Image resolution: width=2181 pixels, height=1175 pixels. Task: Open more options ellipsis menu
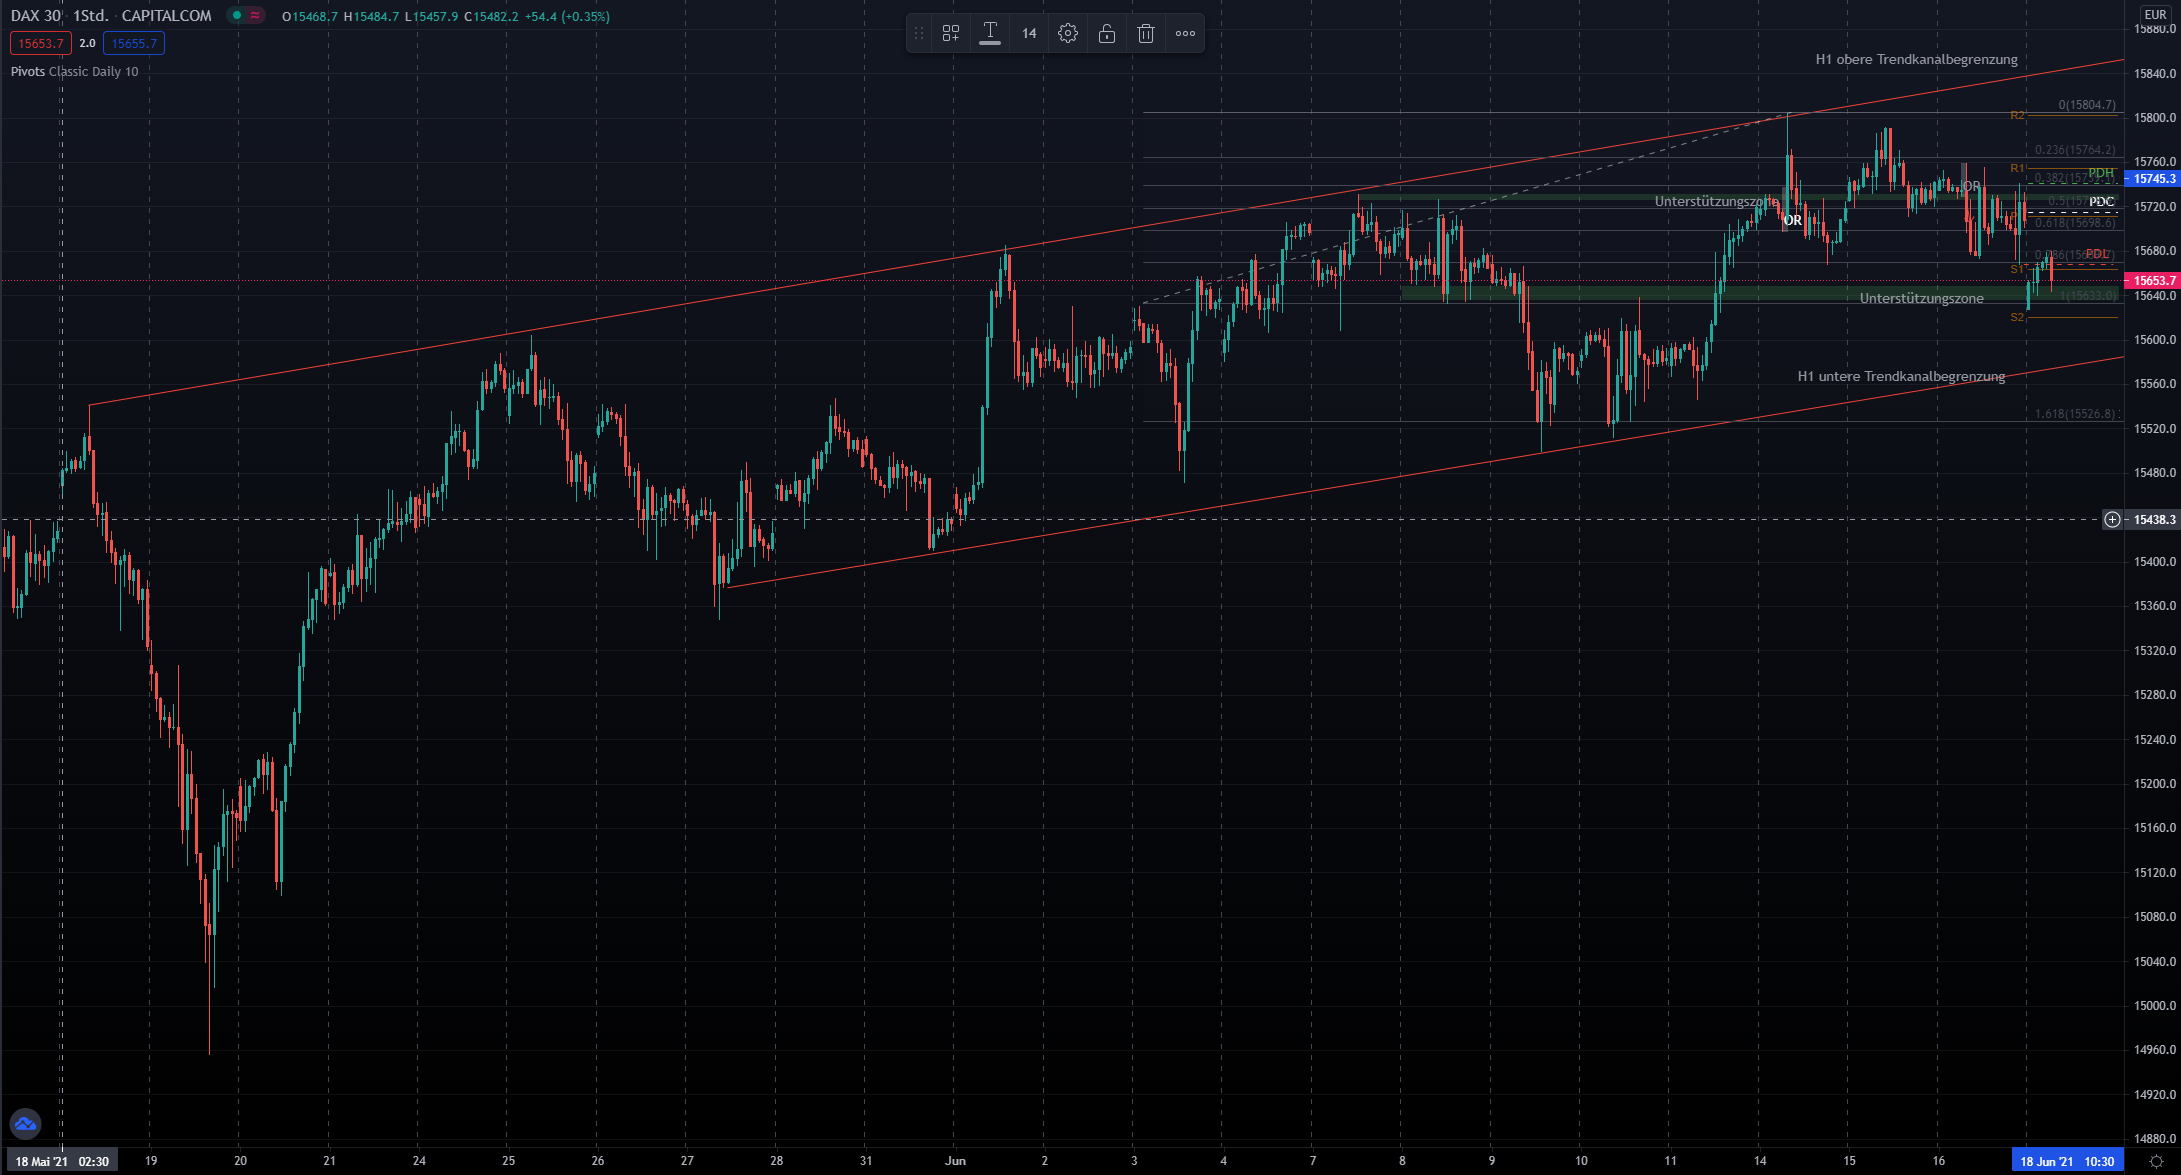[x=1185, y=33]
